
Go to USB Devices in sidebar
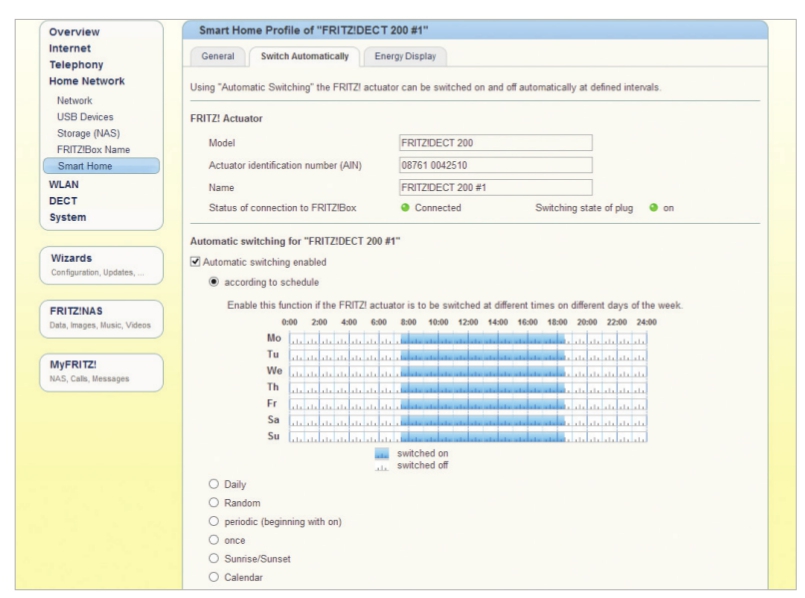(x=85, y=117)
